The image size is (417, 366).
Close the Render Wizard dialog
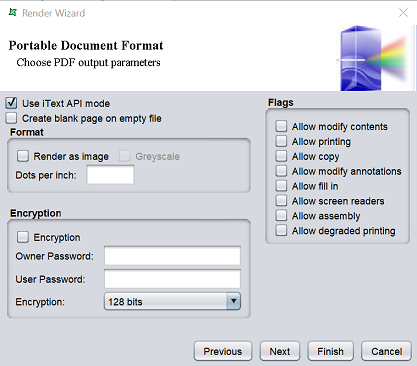pyautogui.click(x=403, y=13)
